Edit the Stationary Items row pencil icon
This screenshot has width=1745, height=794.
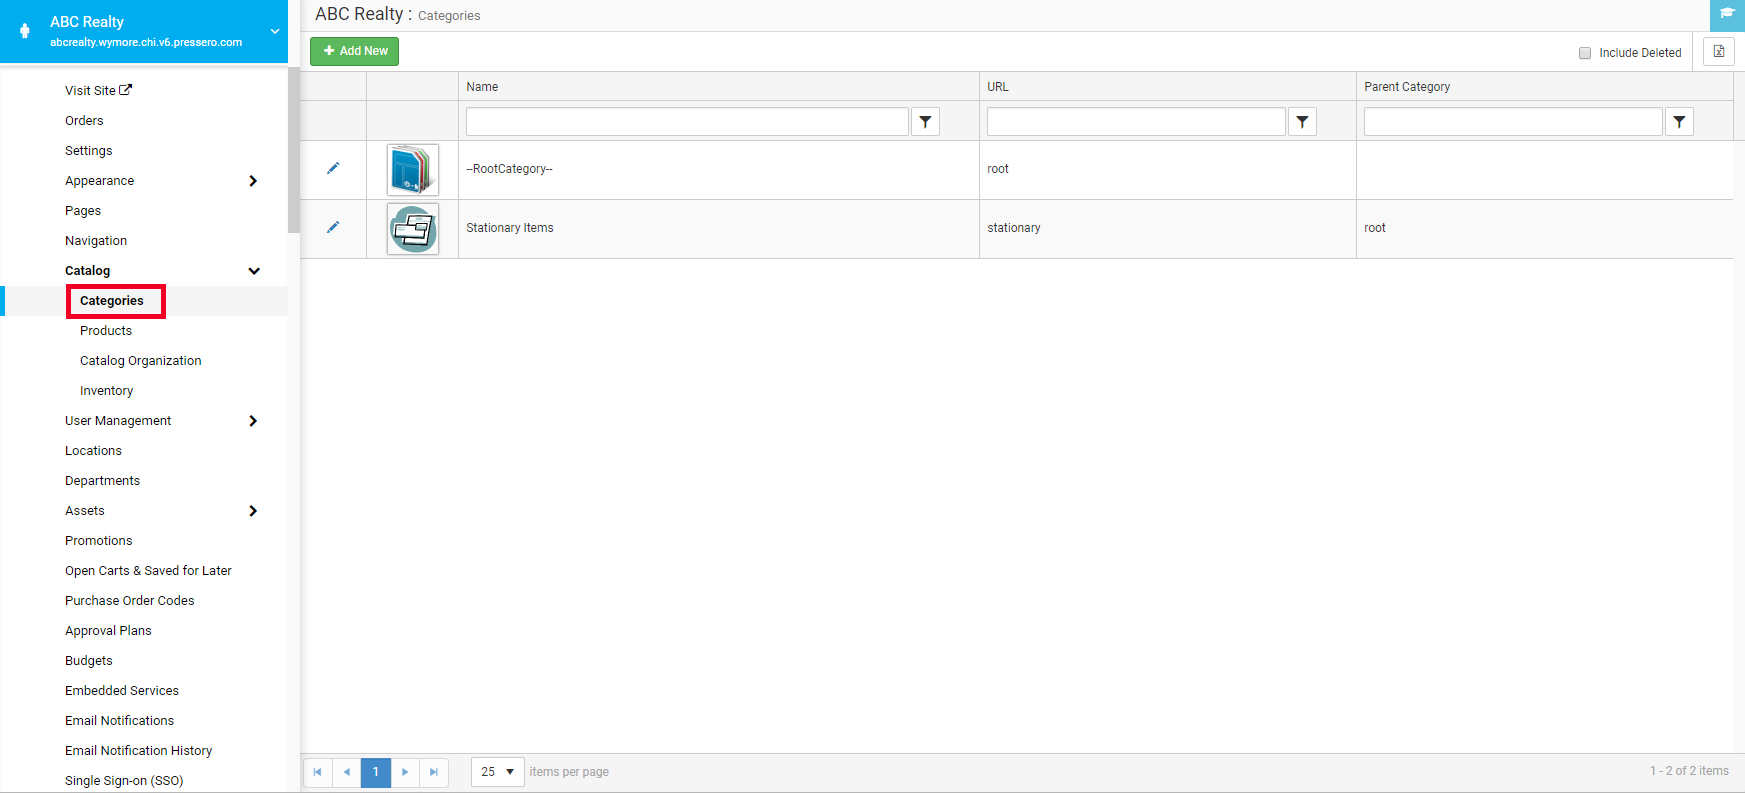coord(333,228)
